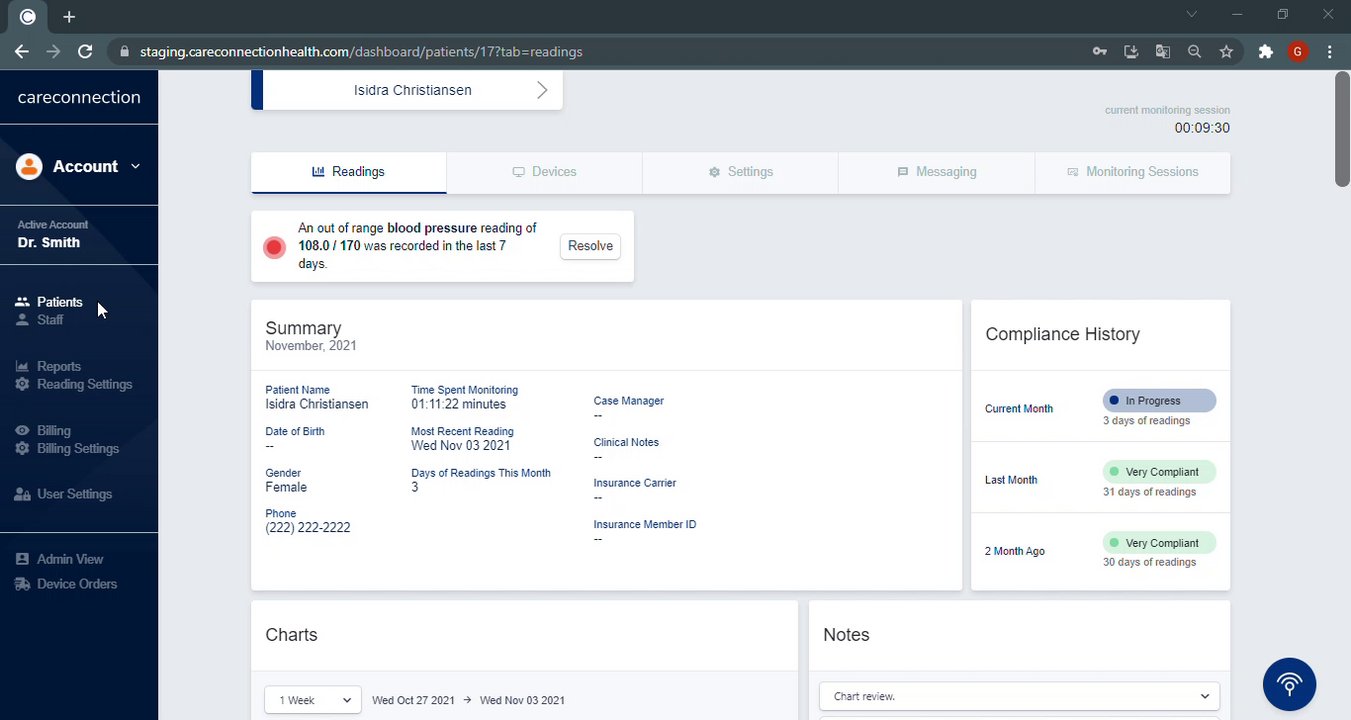Screen dimensions: 1351x720
Task: Switch to the Messaging tab
Action: (936, 172)
